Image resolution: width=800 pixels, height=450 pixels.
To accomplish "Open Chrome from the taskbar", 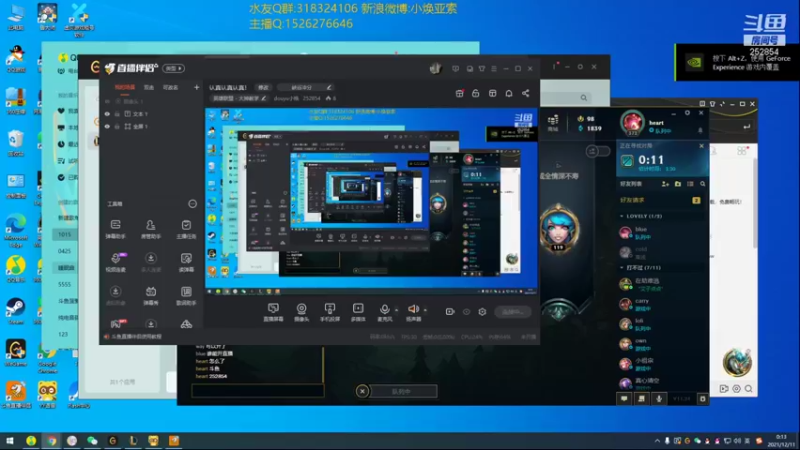I will coord(52,440).
